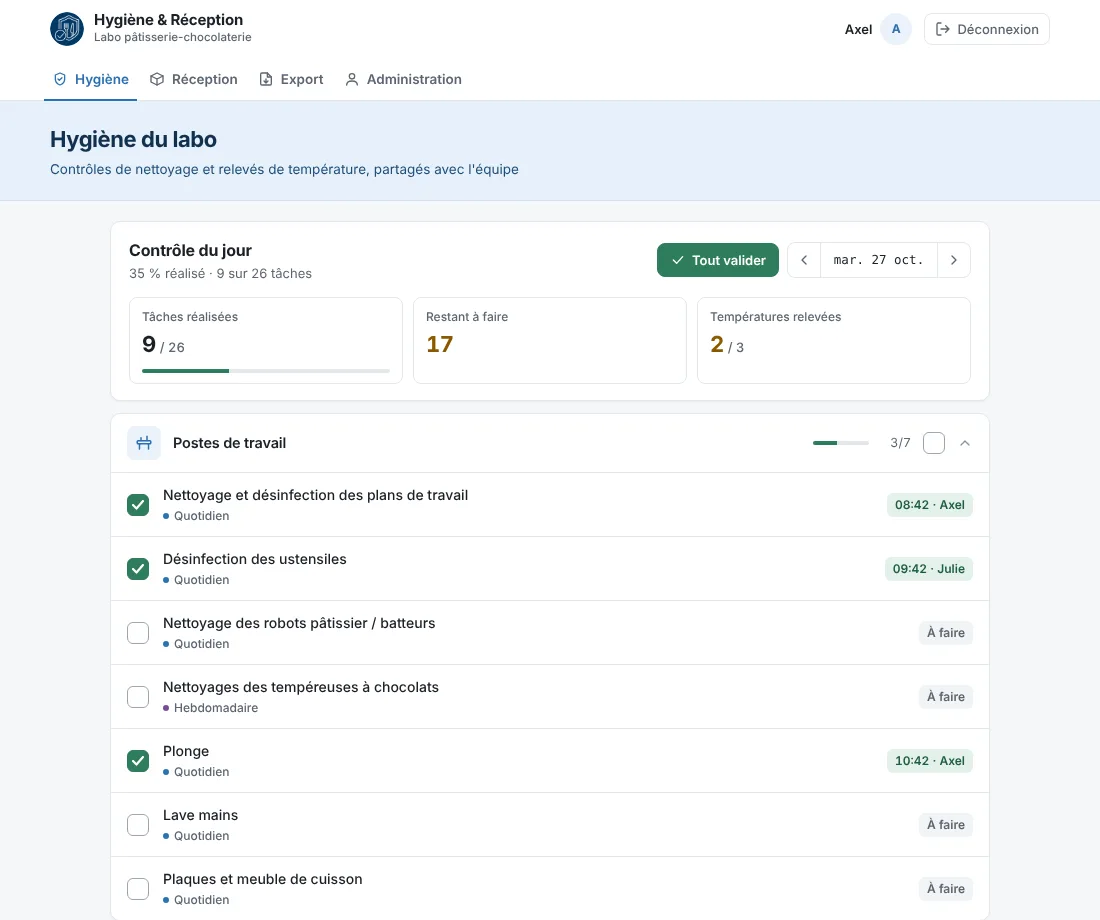Click the Restant à faire card
Image resolution: width=1100 pixels, height=920 pixels.
550,340
